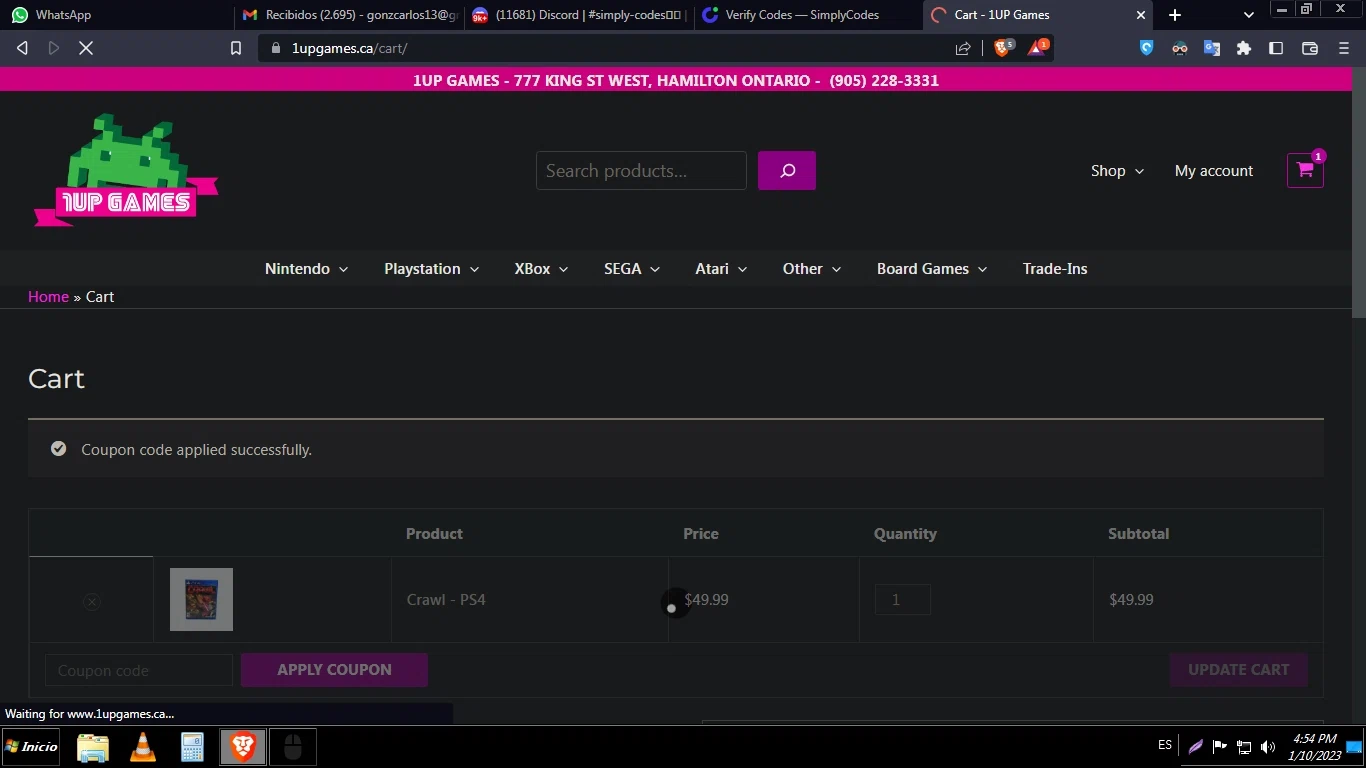Launch VLC media player from taskbar
This screenshot has width=1366, height=768.
tap(143, 747)
